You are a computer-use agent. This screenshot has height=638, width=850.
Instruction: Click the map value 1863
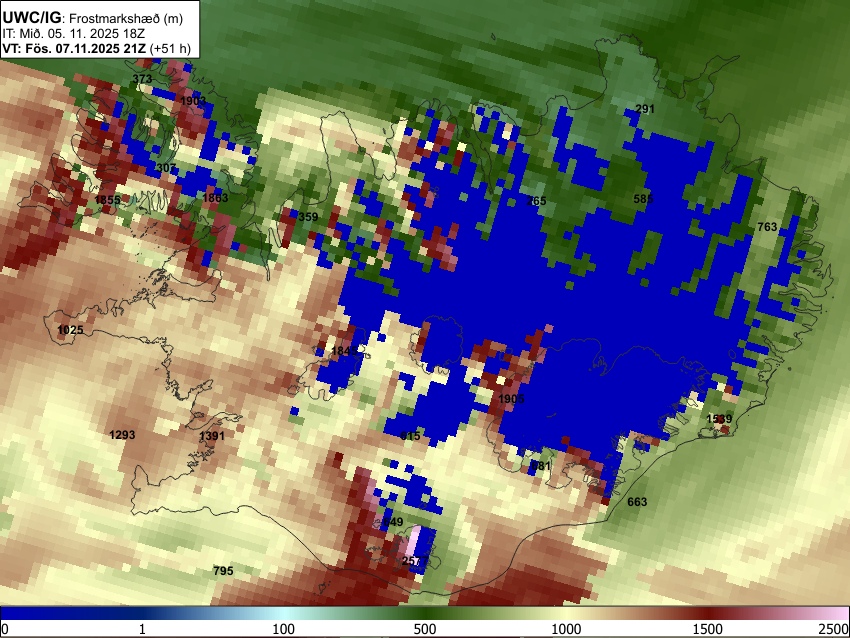point(215,198)
